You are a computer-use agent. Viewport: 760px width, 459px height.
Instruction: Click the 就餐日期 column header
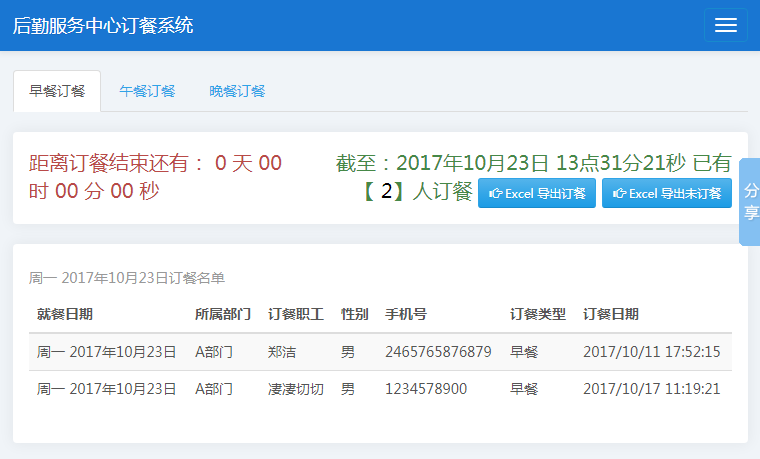[65, 314]
